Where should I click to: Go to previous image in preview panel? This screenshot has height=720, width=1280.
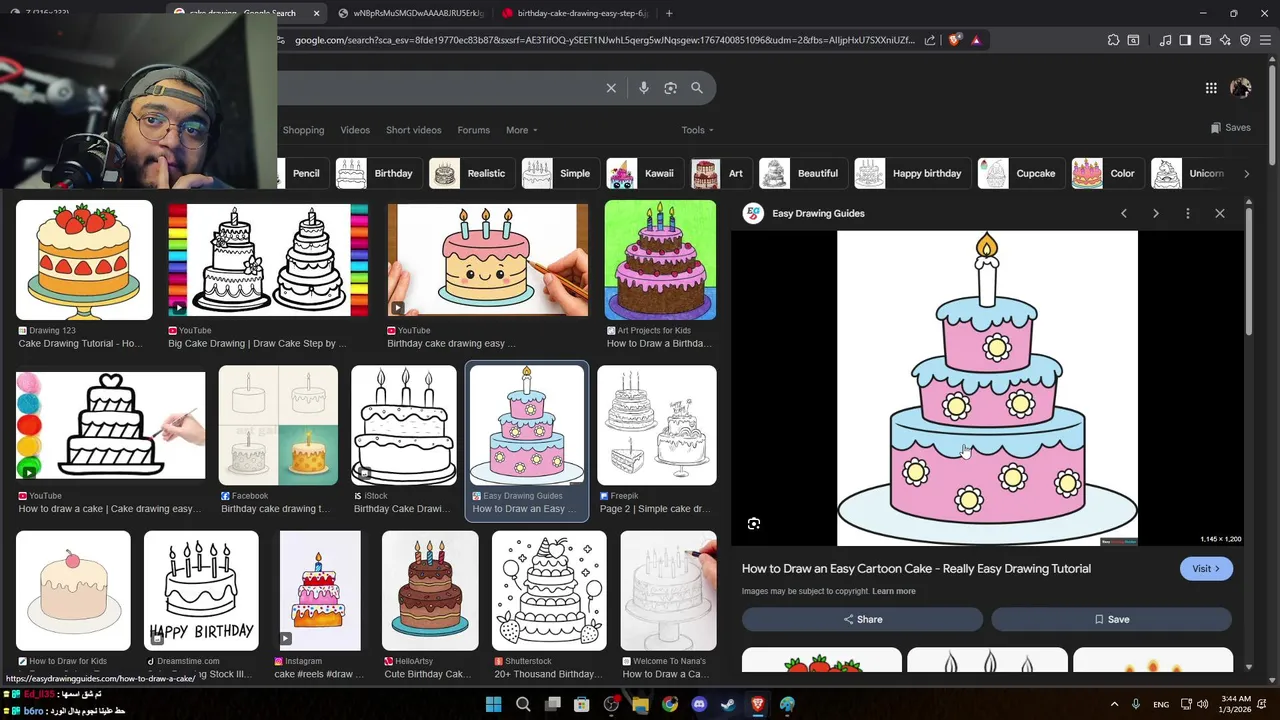click(1124, 213)
